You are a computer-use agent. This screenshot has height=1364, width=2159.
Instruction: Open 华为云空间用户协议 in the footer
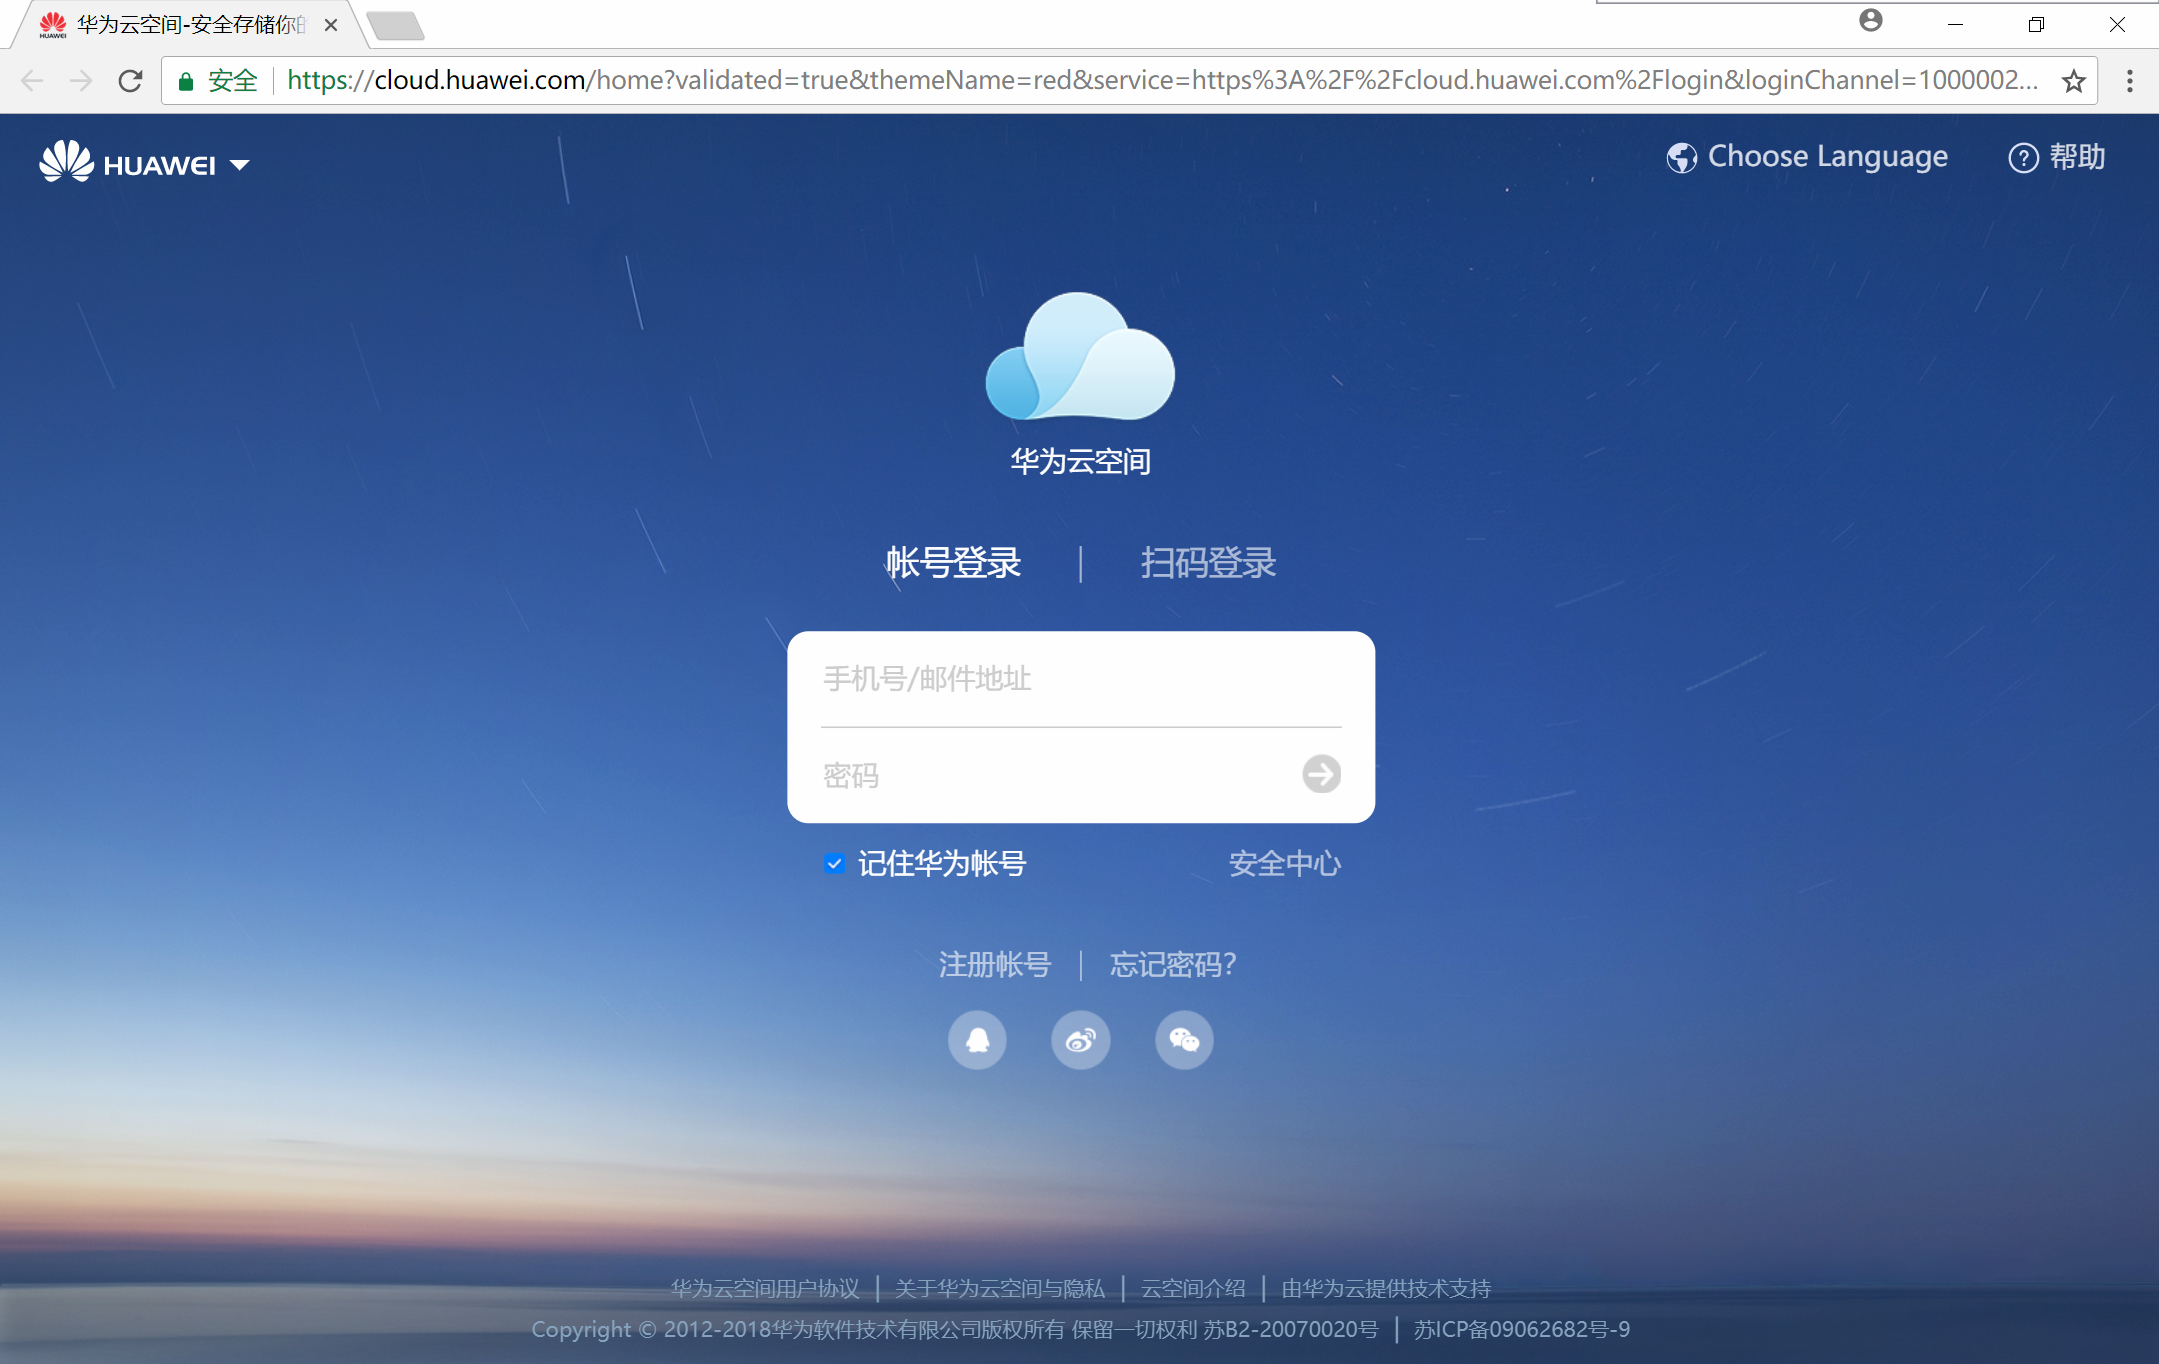765,1288
